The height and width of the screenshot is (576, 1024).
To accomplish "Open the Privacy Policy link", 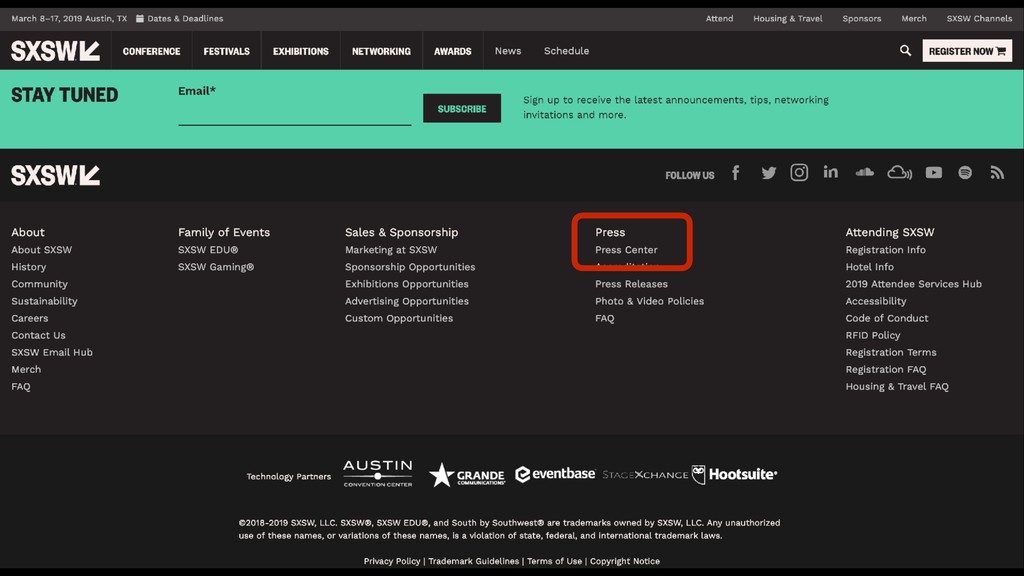I will click(392, 561).
